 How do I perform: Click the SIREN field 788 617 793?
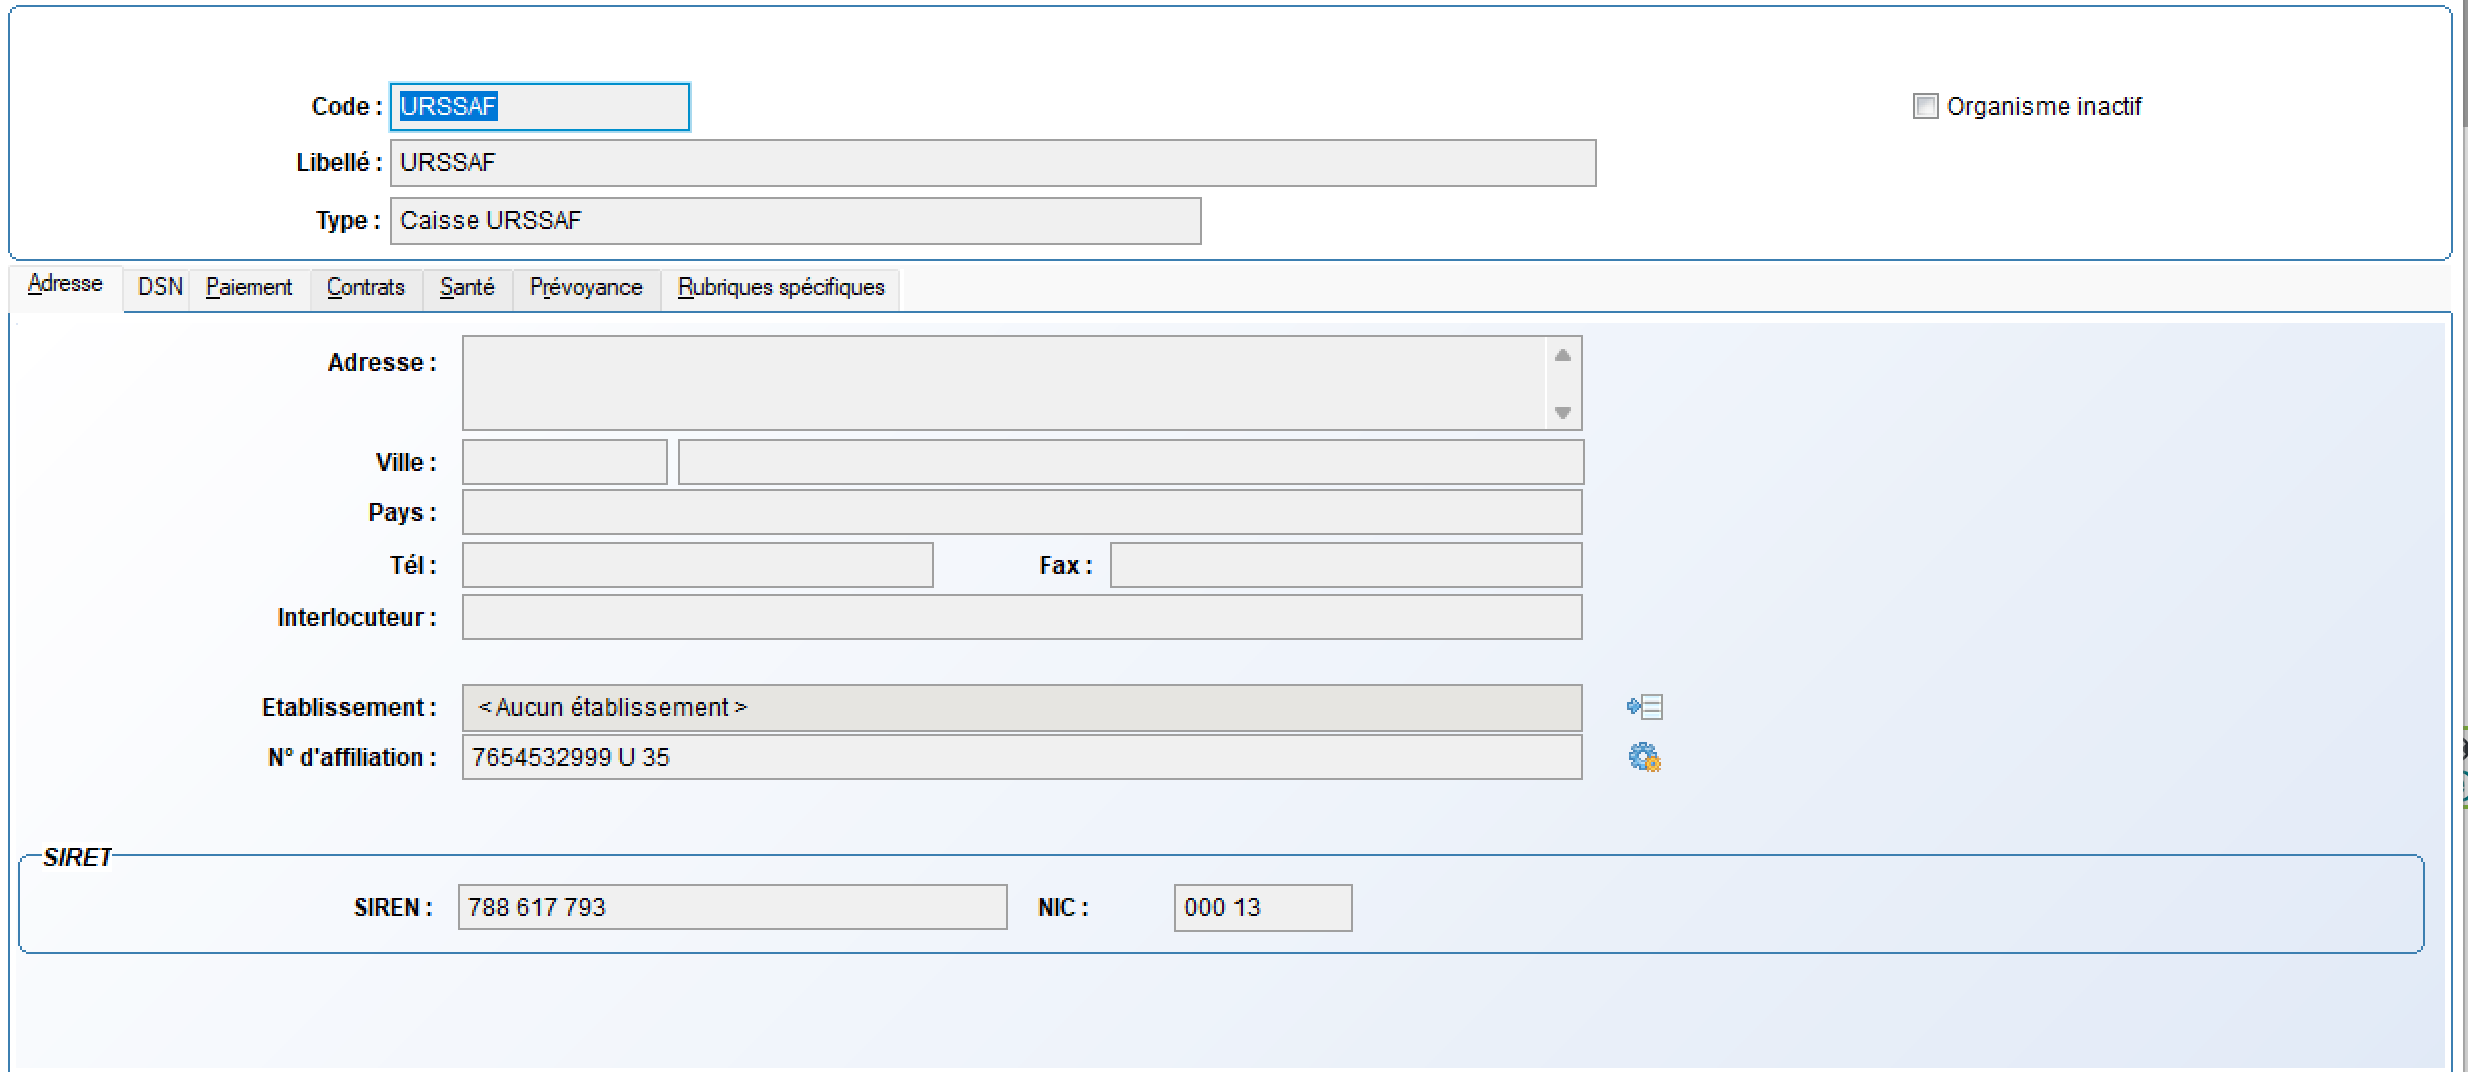click(x=733, y=907)
